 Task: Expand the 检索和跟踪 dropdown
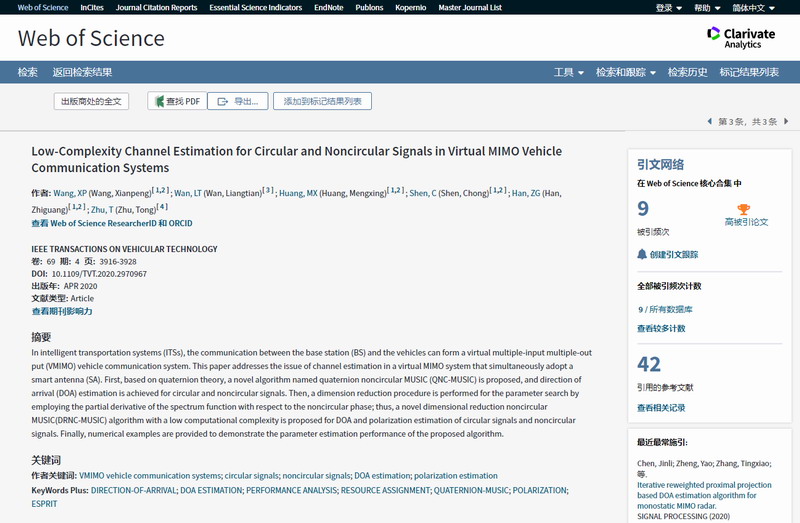click(625, 72)
